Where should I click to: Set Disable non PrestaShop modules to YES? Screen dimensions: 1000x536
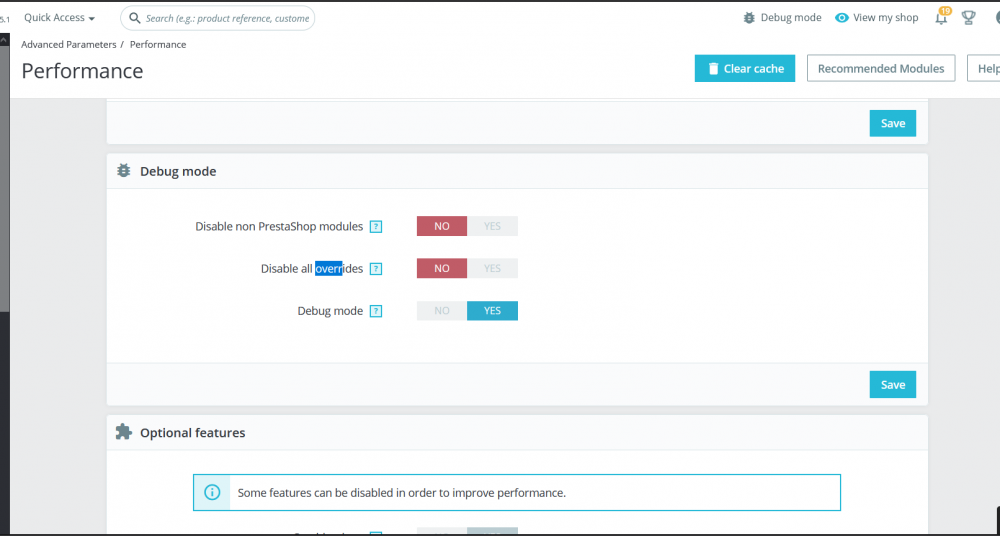coord(492,226)
